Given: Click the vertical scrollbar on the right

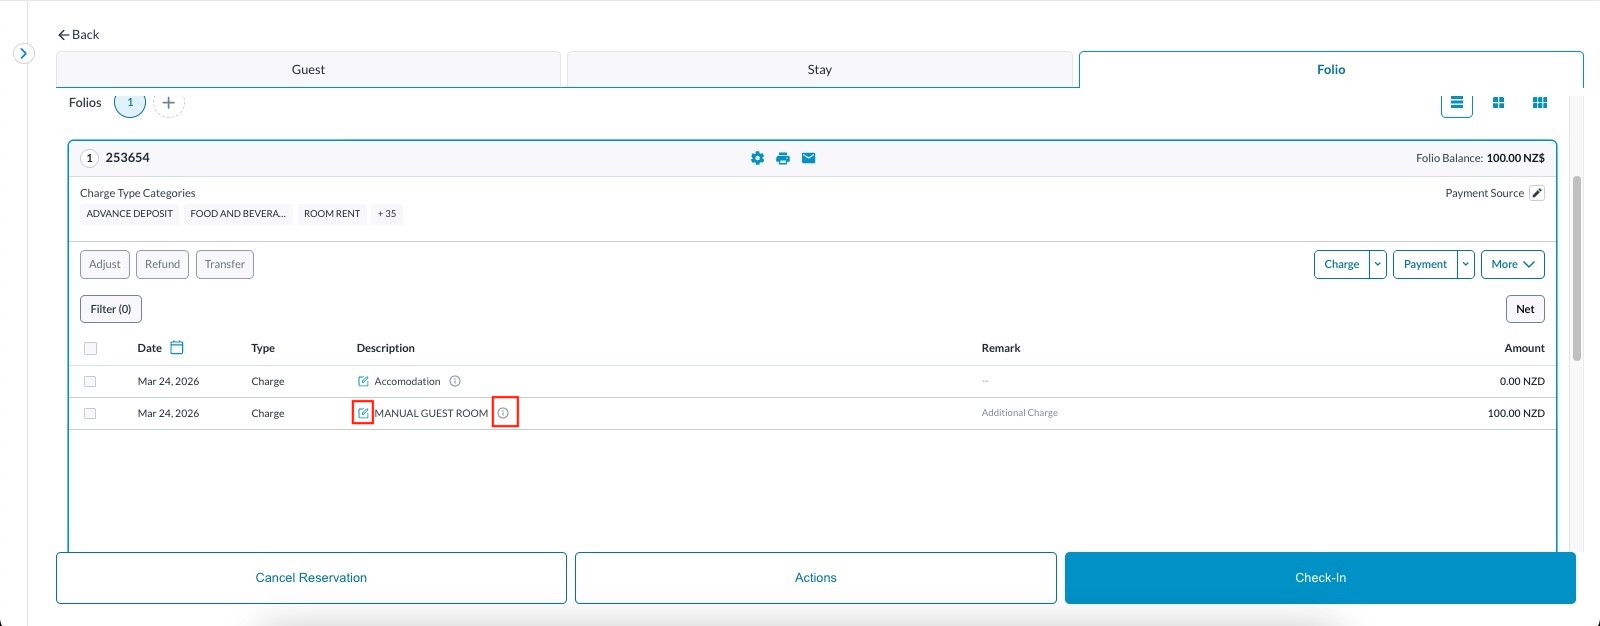Looking at the screenshot, I should pyautogui.click(x=1577, y=268).
